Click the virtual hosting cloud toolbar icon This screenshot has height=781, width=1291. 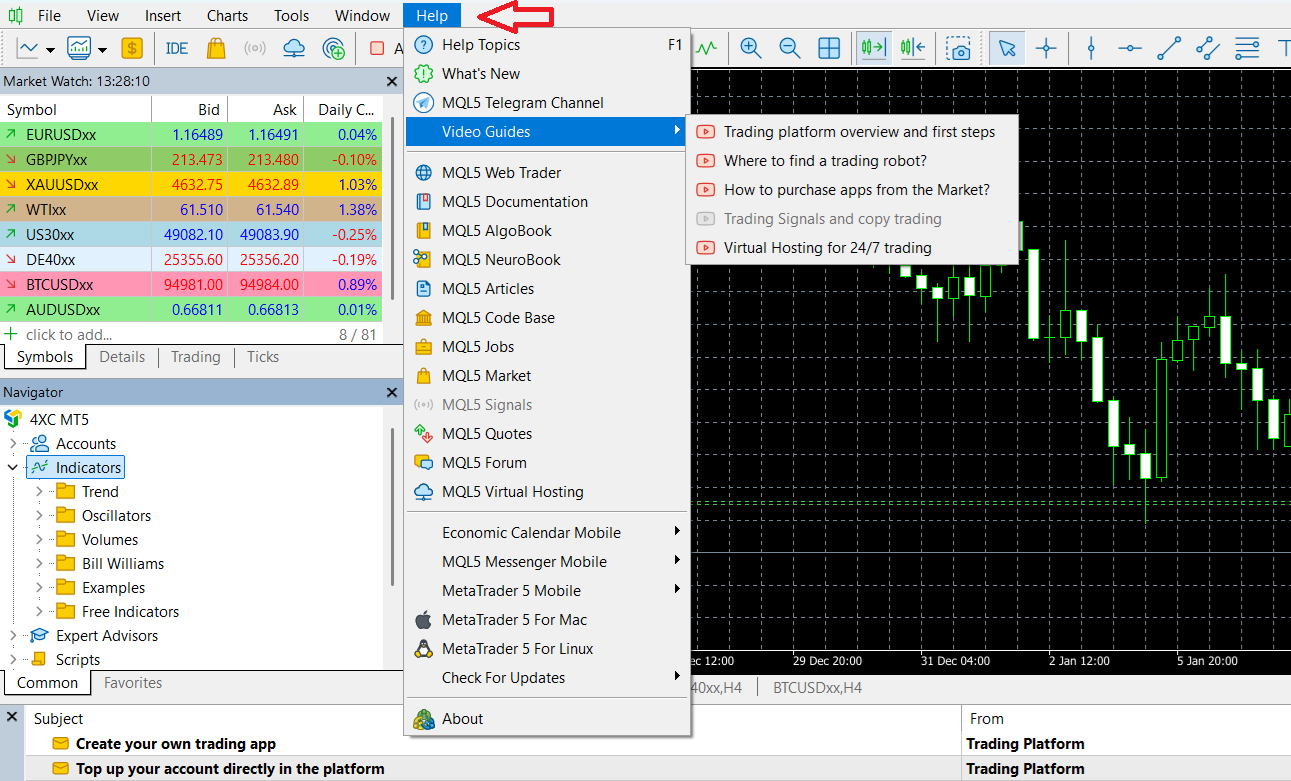295,48
